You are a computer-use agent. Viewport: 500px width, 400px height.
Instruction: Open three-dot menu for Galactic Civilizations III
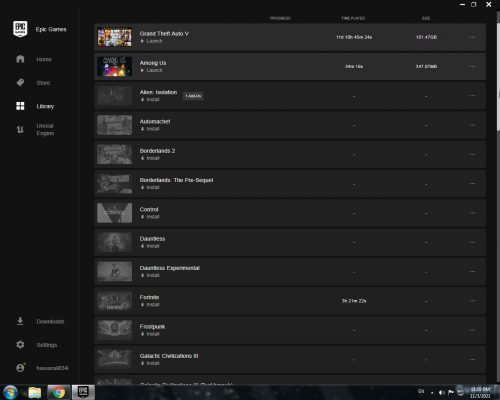click(x=472, y=359)
